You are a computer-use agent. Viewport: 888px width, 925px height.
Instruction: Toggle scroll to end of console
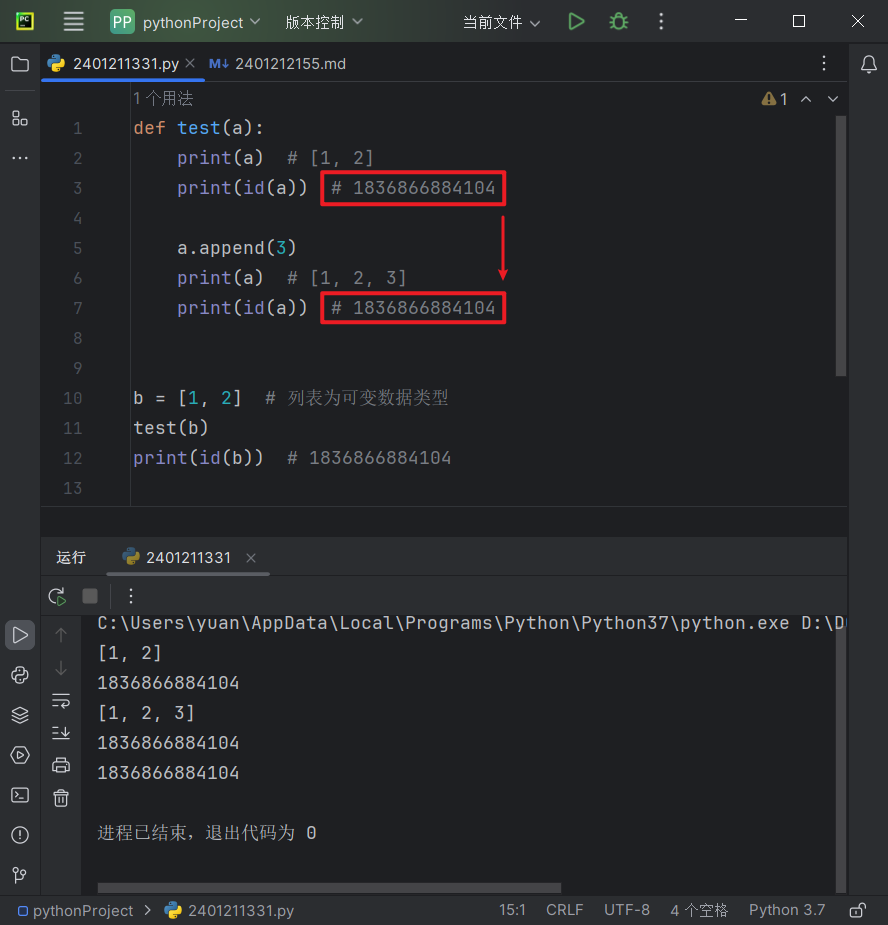click(61, 733)
